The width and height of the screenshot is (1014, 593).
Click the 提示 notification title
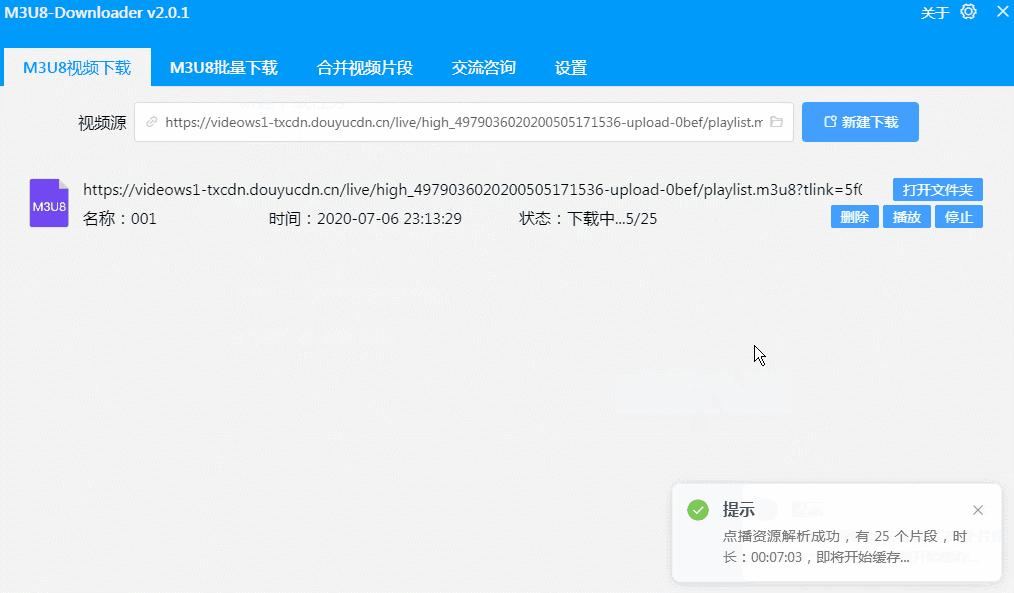[x=739, y=510]
